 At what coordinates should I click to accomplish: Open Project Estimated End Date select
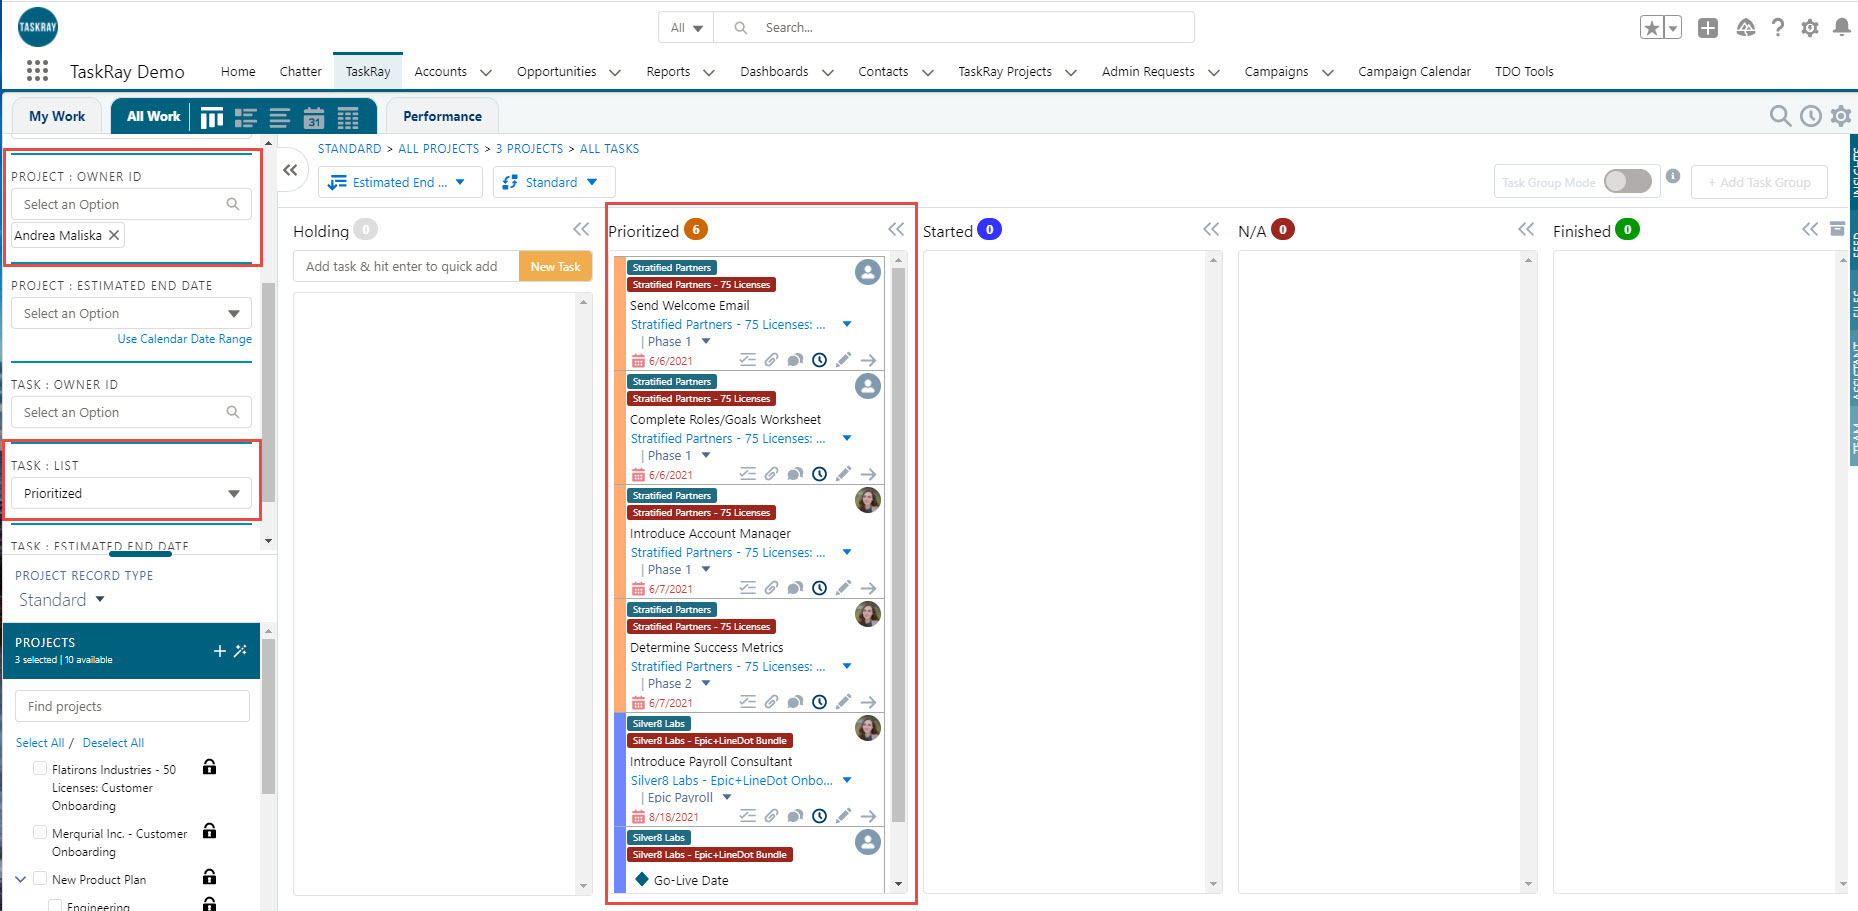(131, 313)
